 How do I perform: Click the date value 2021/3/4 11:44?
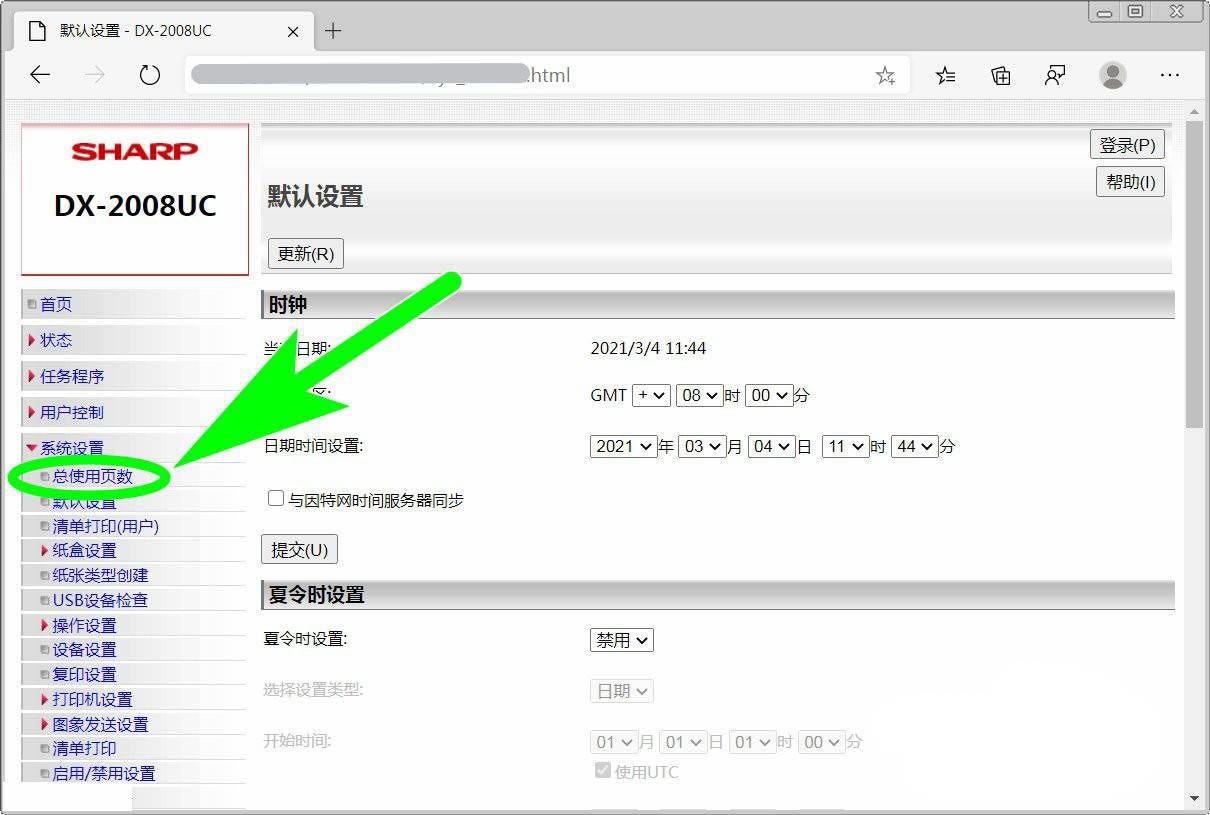coord(648,348)
